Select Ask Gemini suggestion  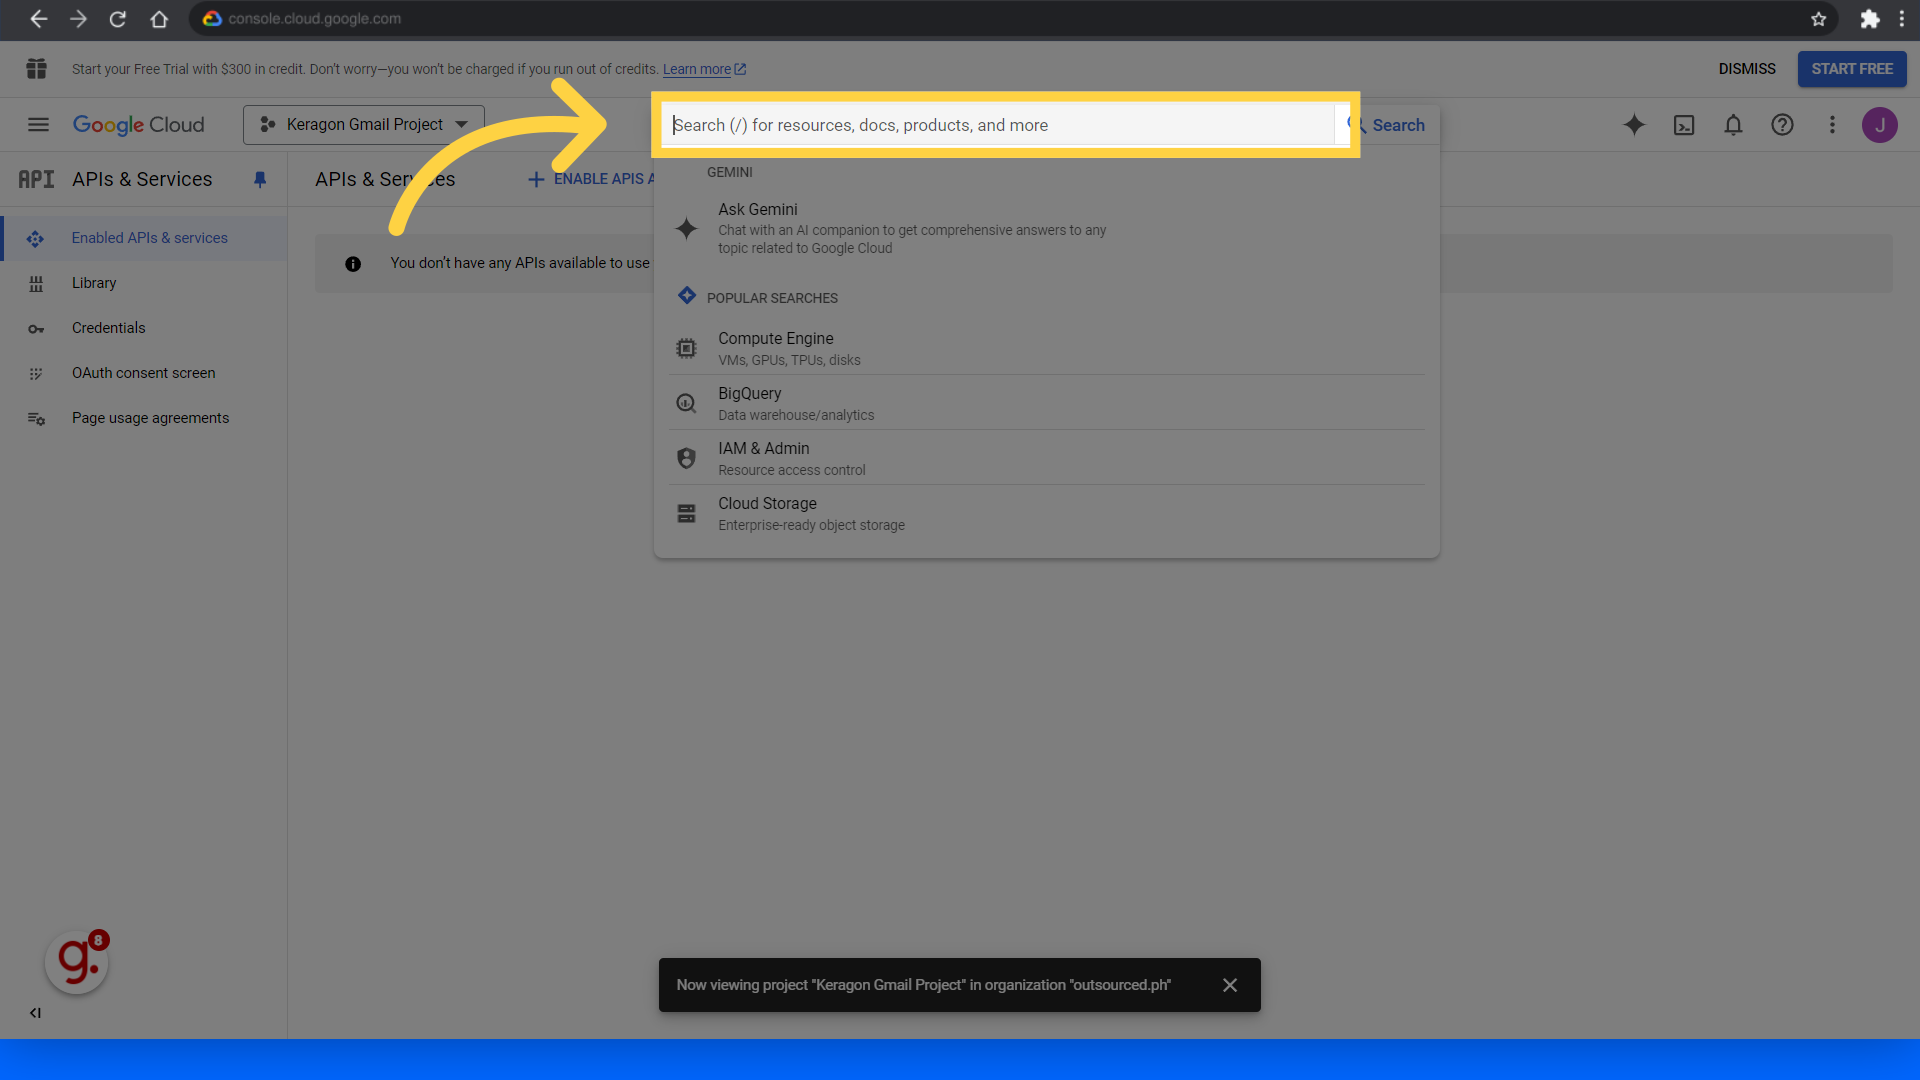click(x=1047, y=228)
